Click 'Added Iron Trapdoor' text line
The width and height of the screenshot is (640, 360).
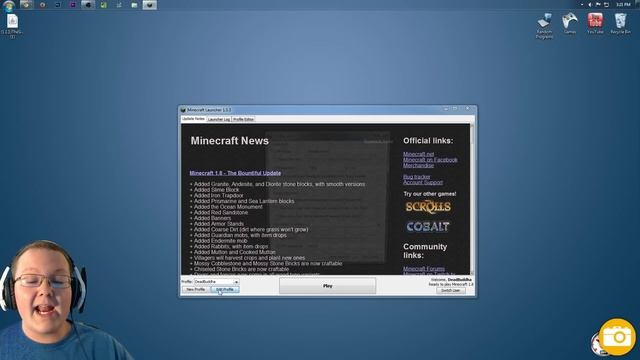click(218, 196)
